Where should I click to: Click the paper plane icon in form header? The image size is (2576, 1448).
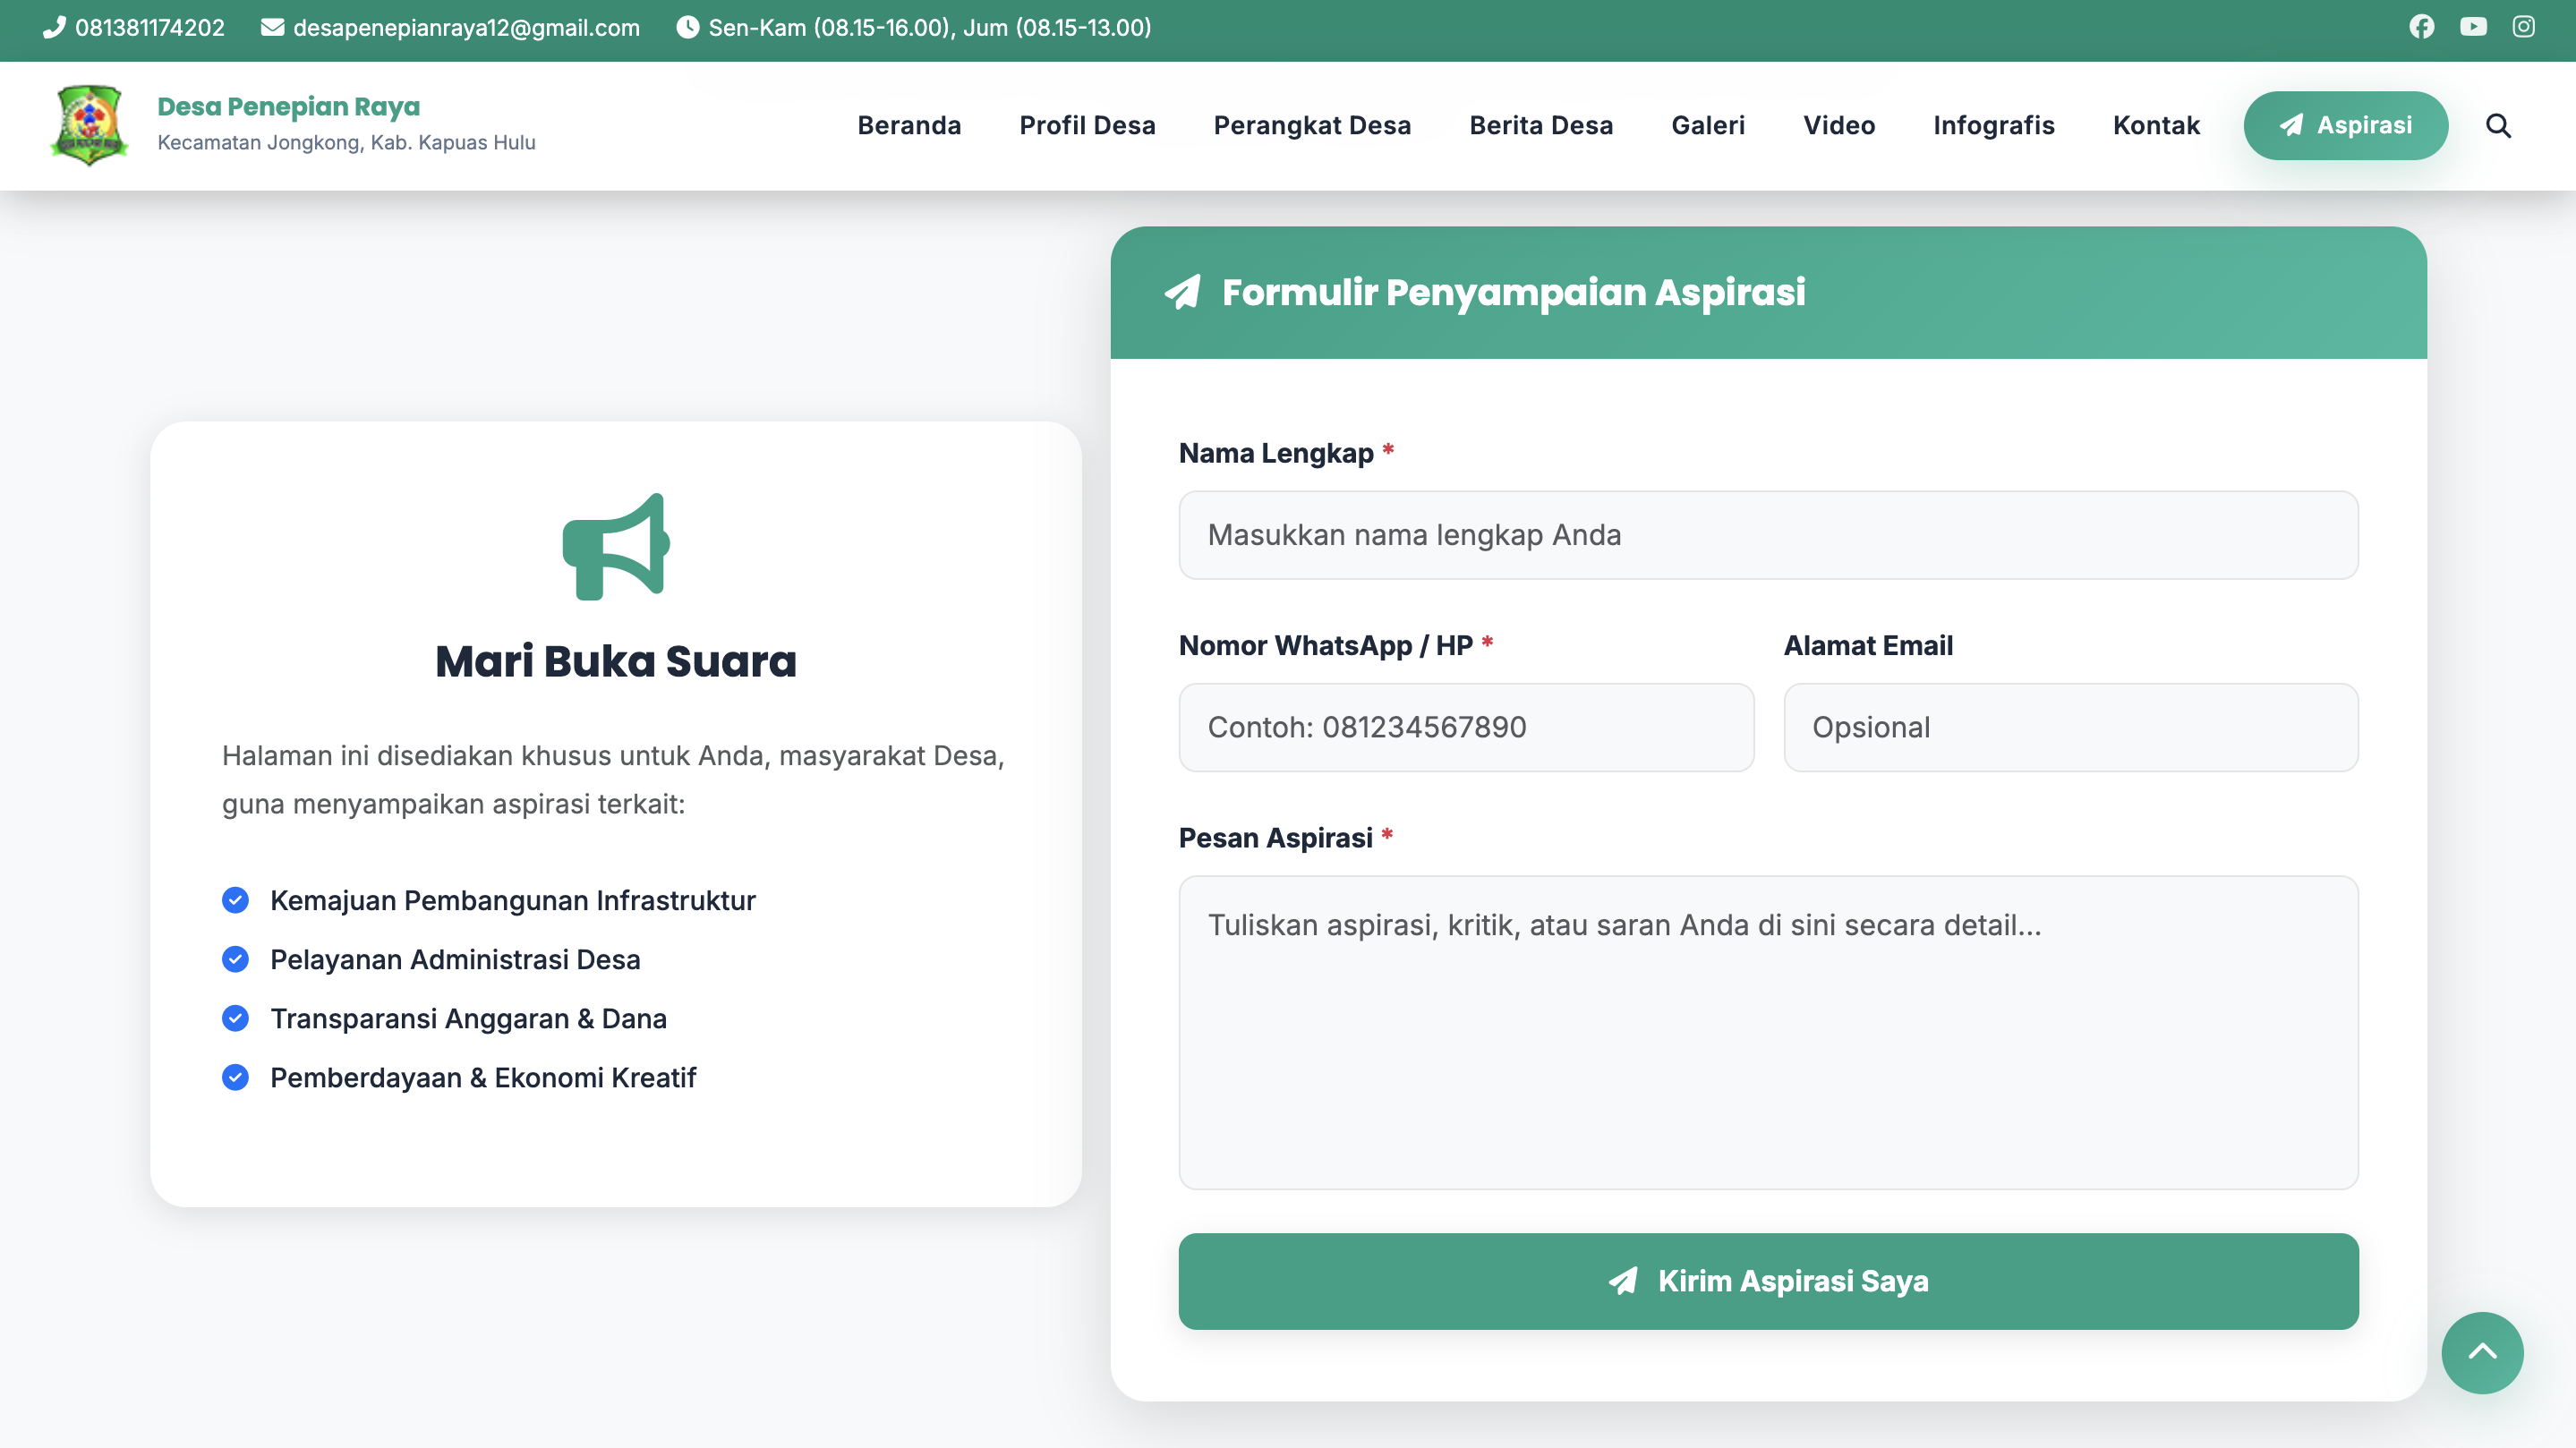(x=1182, y=292)
